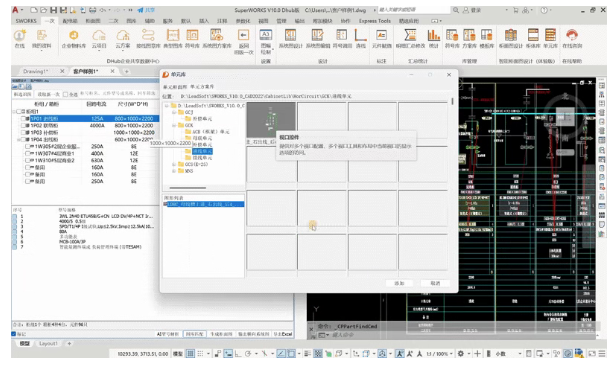613x369 pixels.
Task: Switch to the Express Tools ribbon tab
Action: click(x=375, y=21)
